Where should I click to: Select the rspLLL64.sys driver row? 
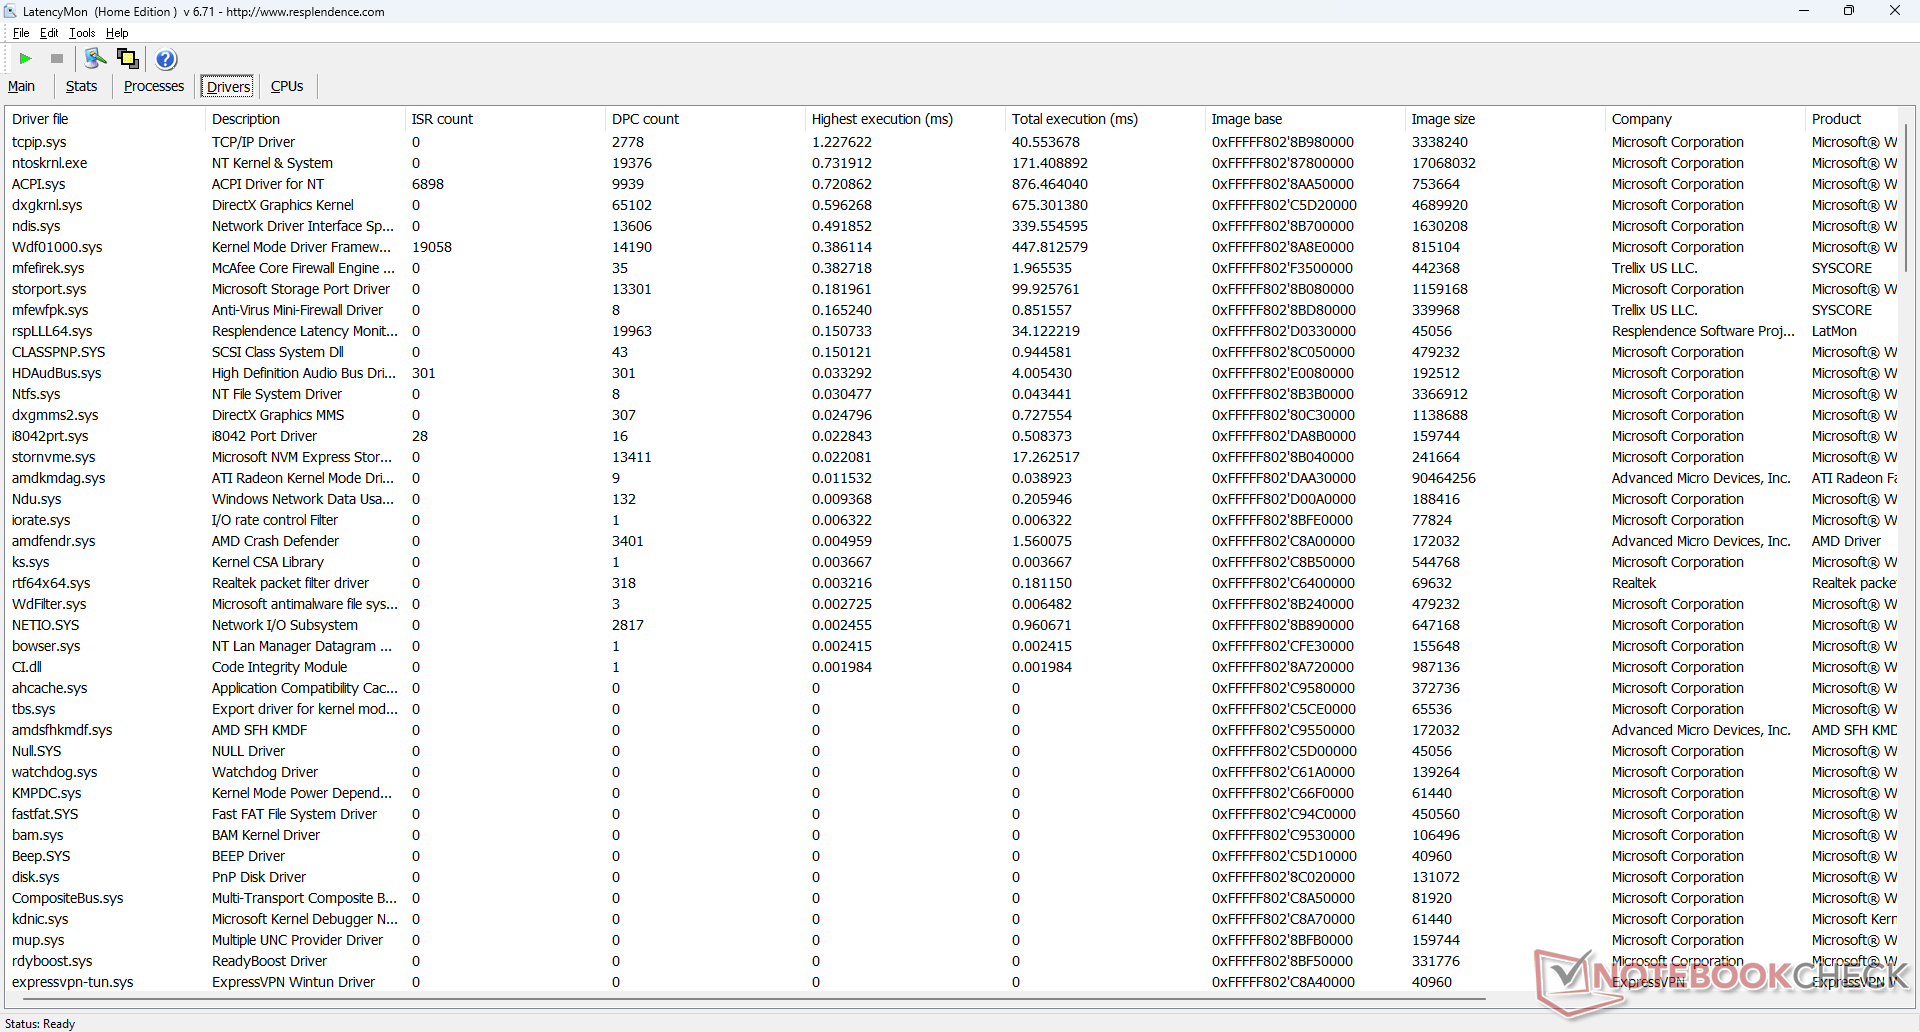(x=952, y=331)
